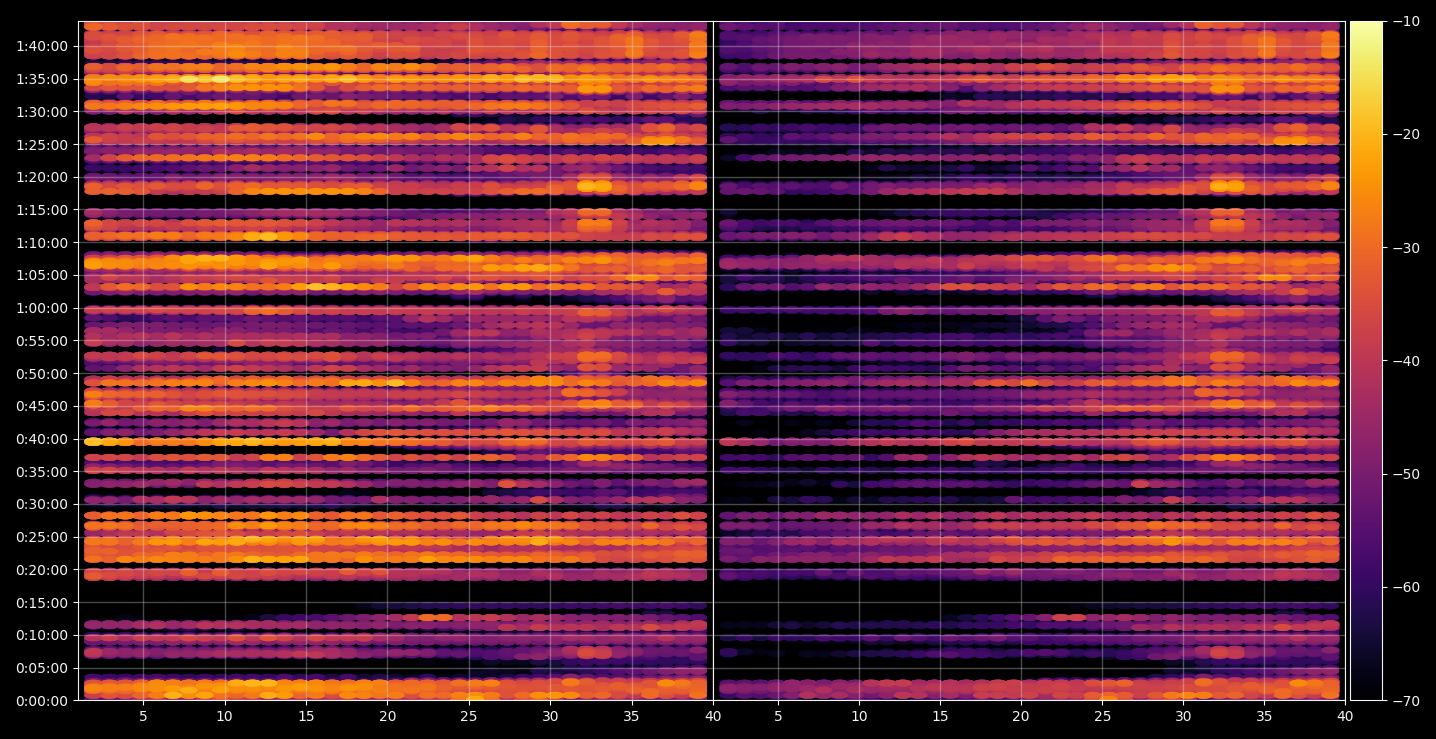Viewport: 1436px width, 739px height.
Task: Click x-axis label 35 of the right heatmap
Action: tap(1265, 716)
